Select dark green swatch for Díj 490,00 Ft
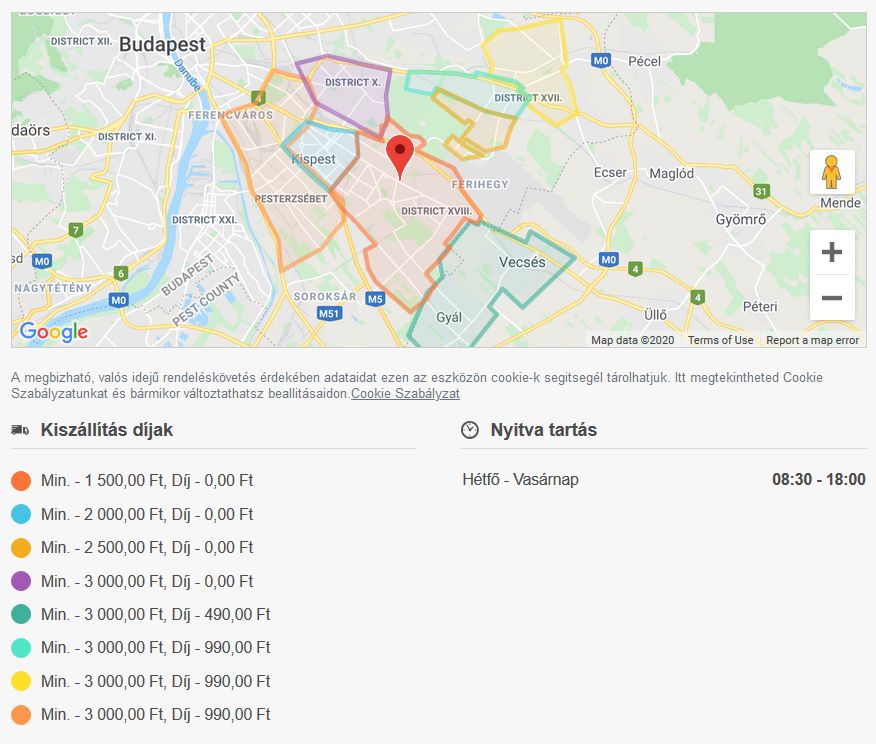 coord(21,614)
